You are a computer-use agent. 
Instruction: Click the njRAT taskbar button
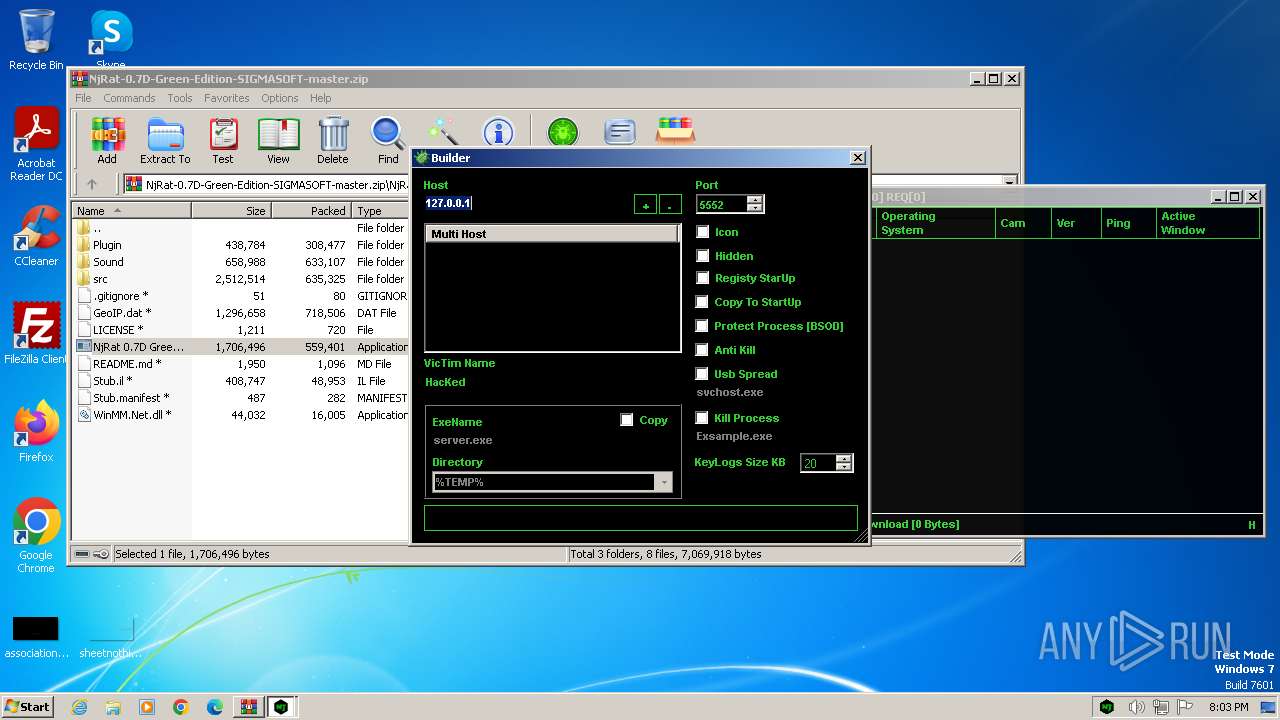[x=282, y=707]
